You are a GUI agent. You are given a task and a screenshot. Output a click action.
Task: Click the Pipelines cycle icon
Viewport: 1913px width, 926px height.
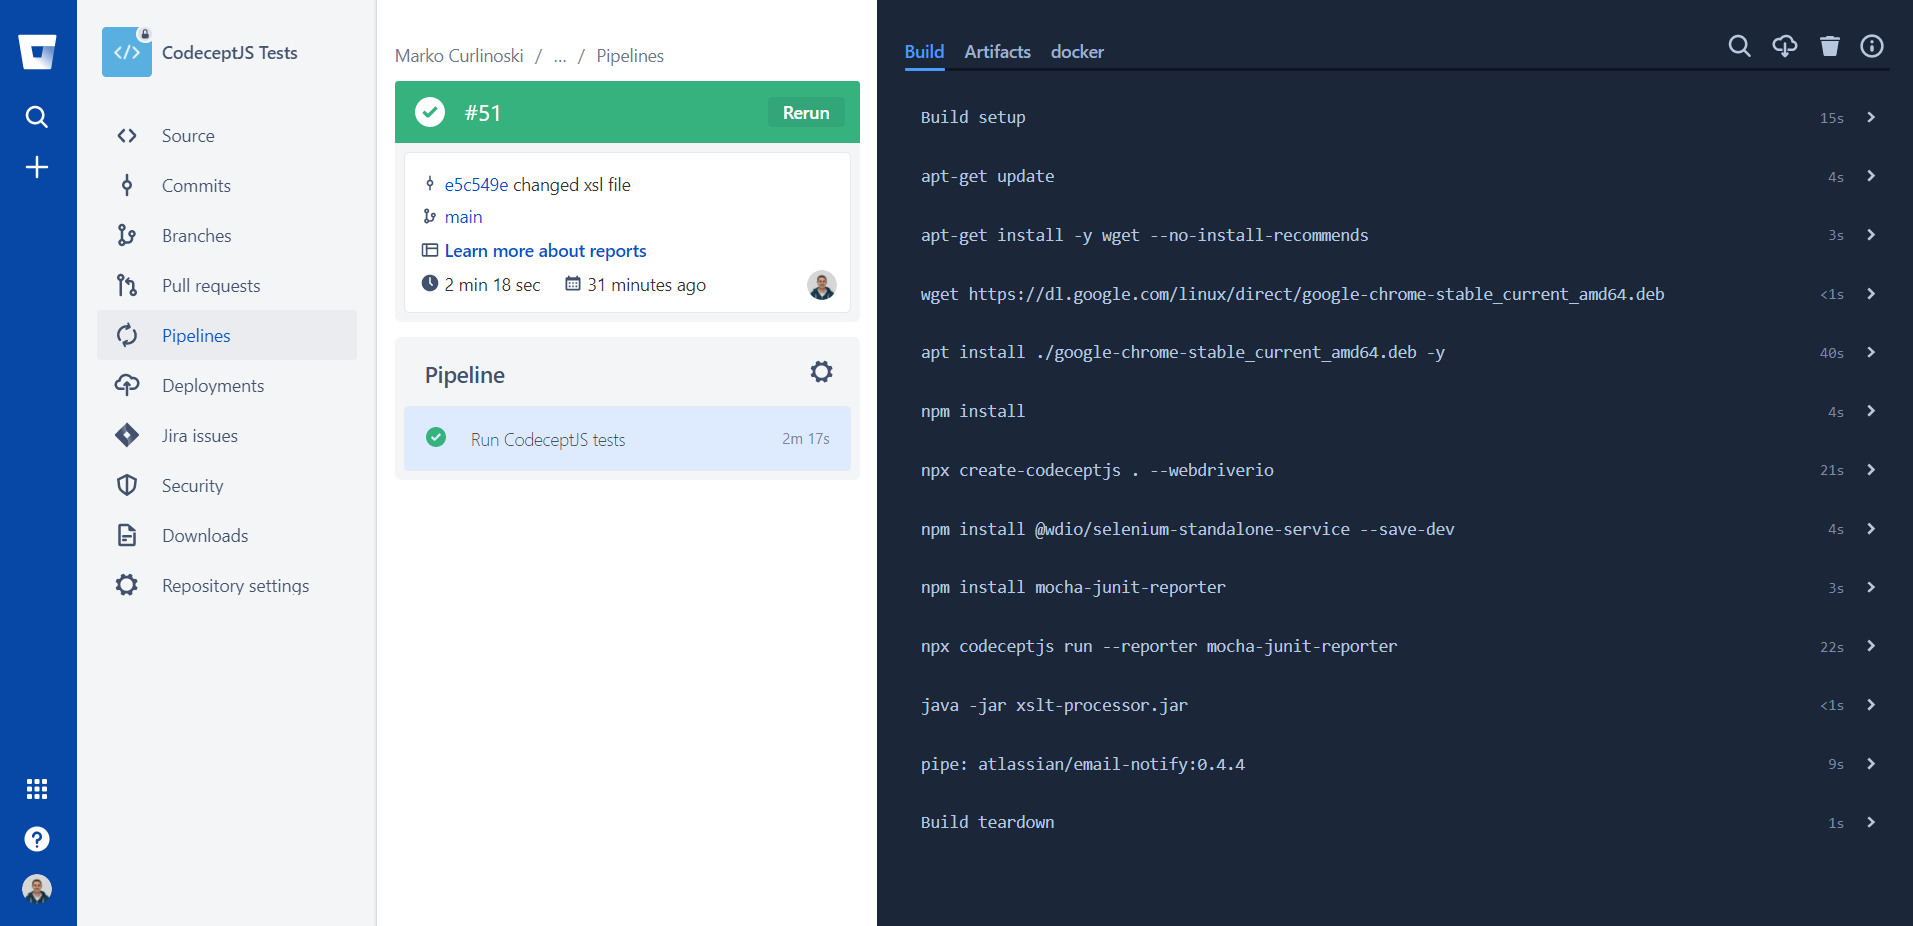click(127, 336)
